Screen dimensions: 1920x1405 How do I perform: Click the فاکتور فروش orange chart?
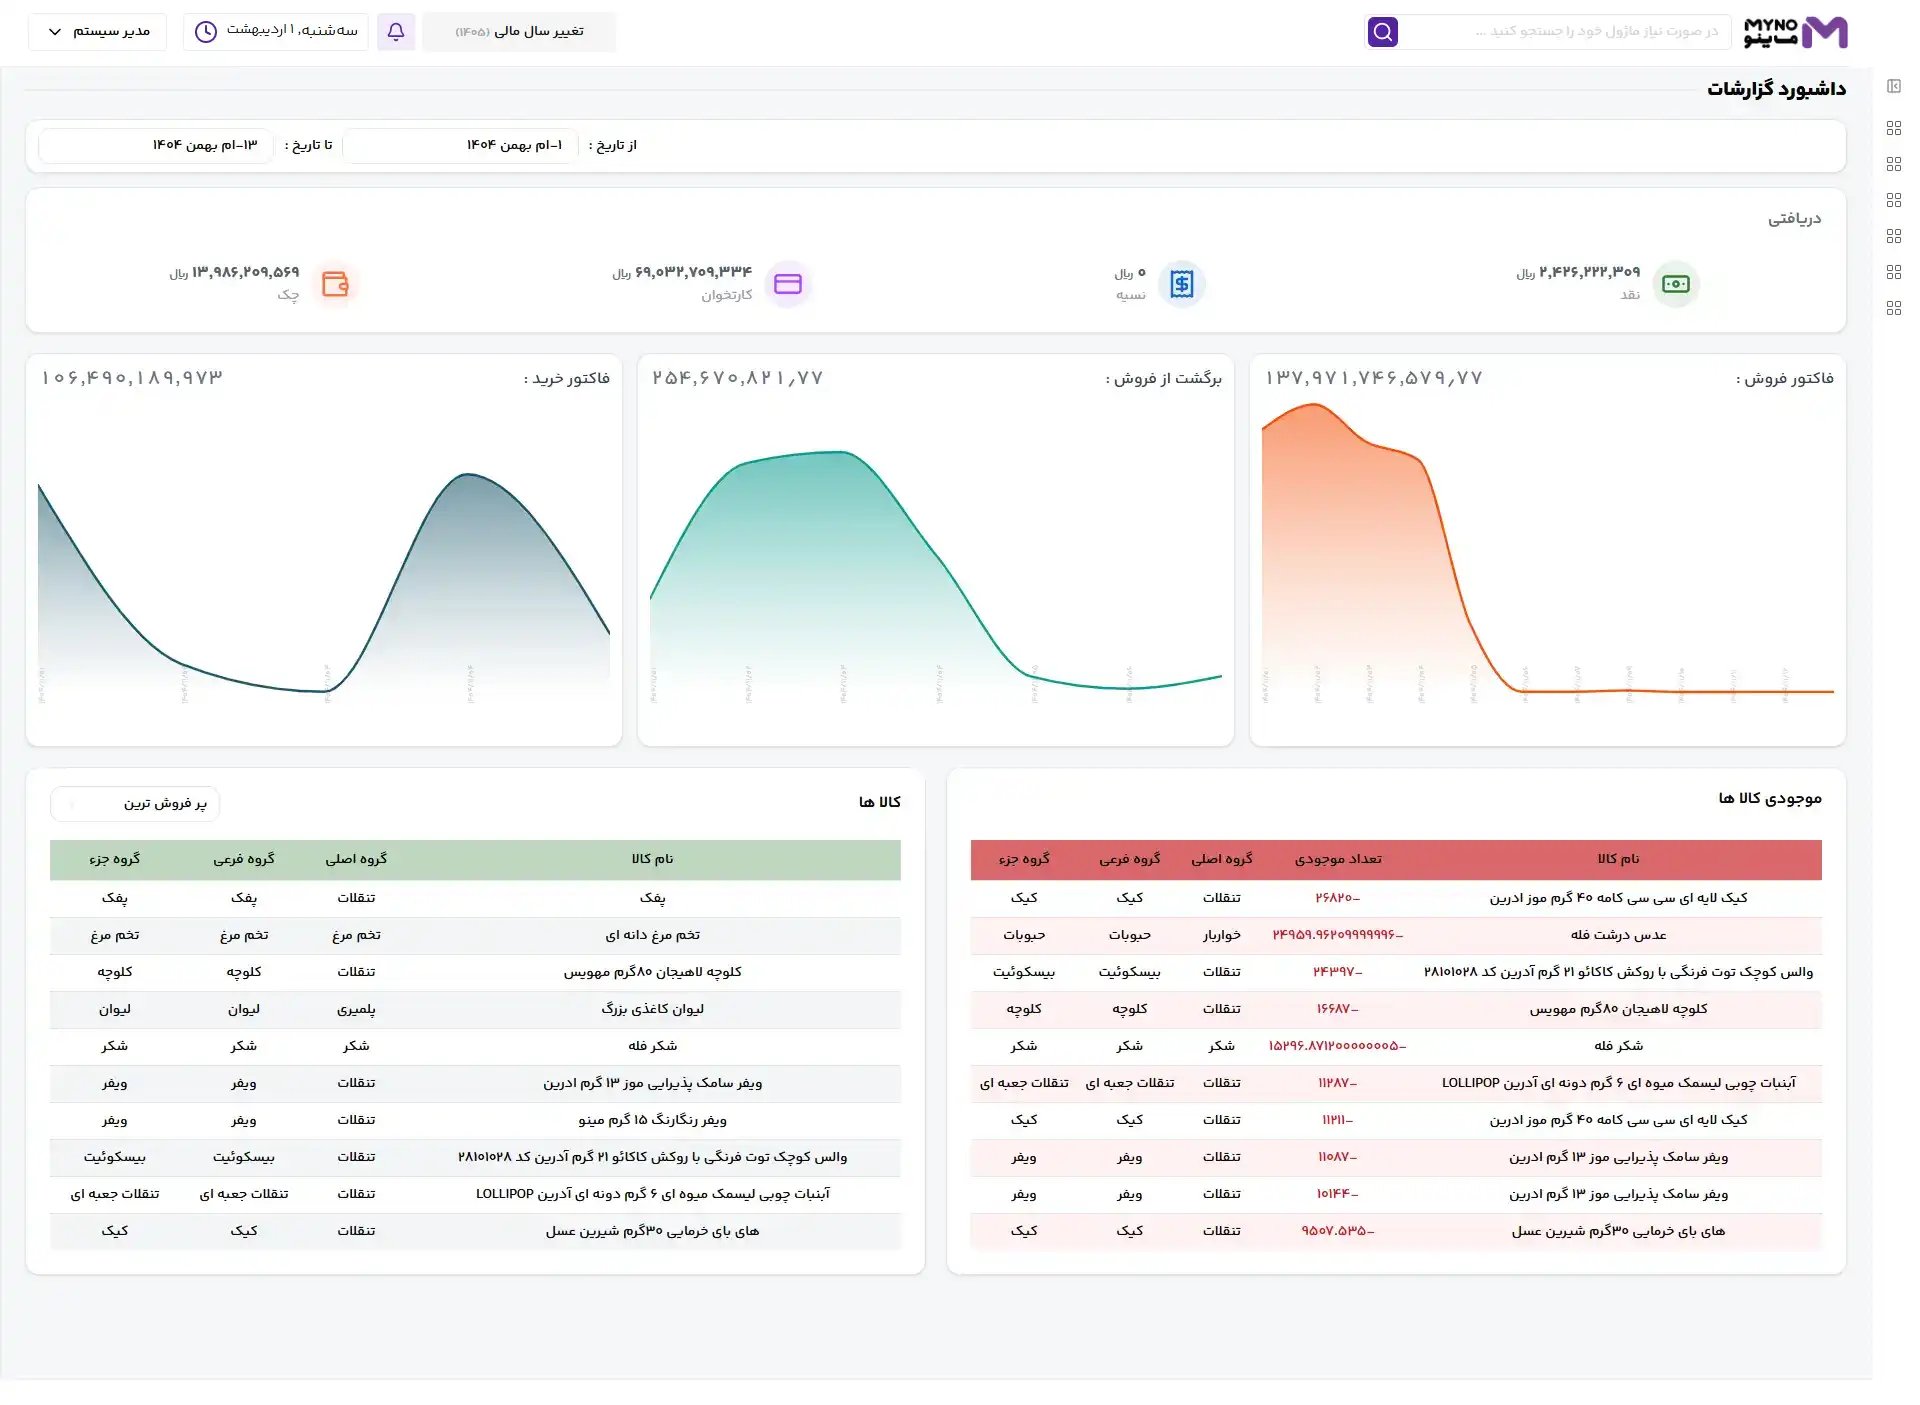[1548, 550]
